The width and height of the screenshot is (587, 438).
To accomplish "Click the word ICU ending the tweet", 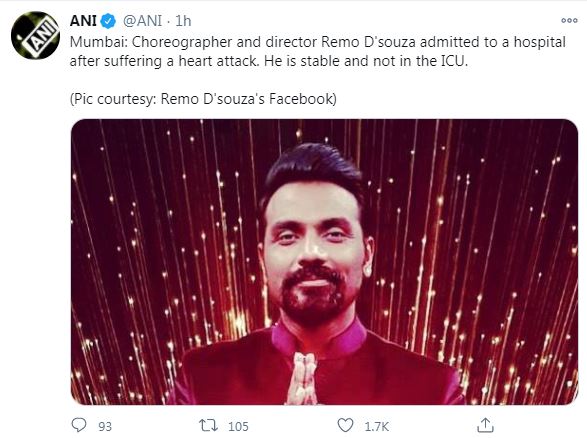I will click(x=452, y=61).
